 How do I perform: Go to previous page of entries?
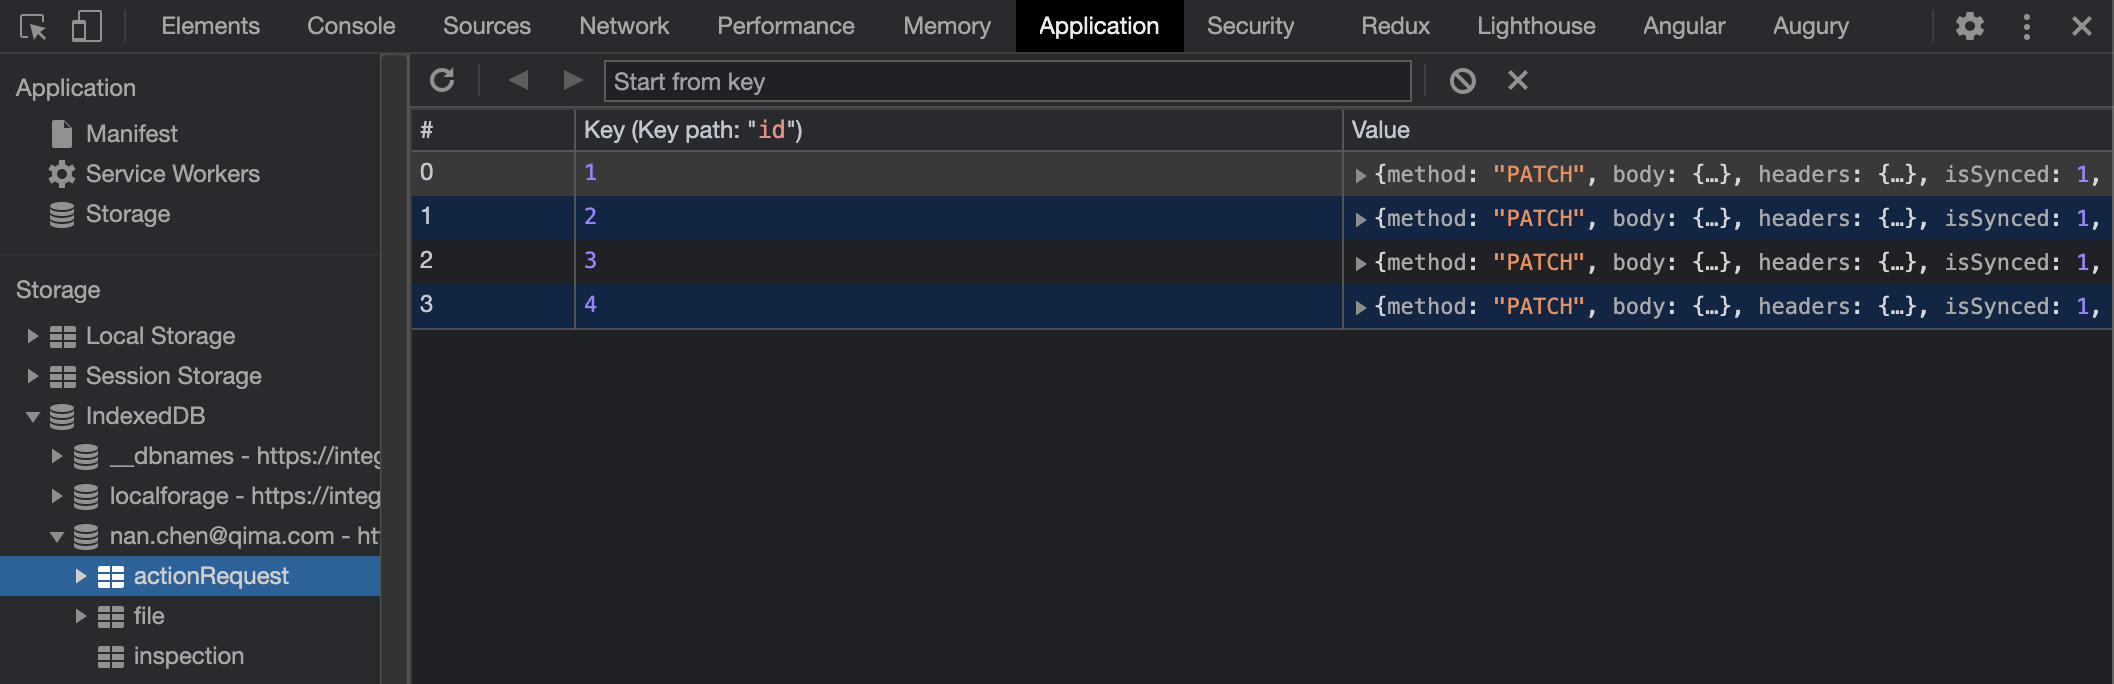pos(518,80)
